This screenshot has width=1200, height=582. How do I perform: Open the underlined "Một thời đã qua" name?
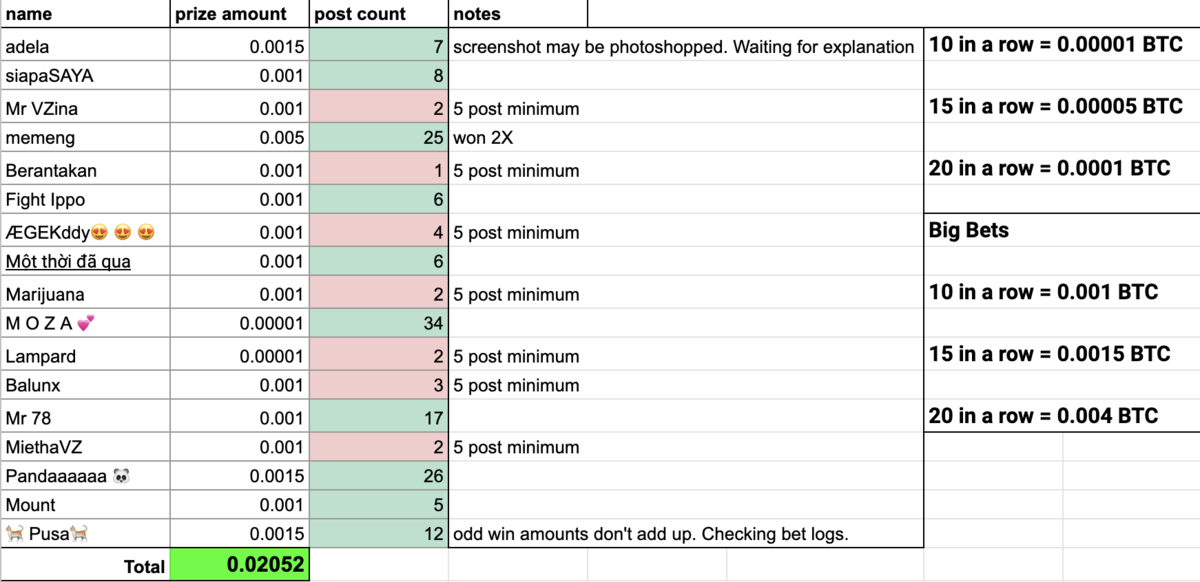coord(68,262)
